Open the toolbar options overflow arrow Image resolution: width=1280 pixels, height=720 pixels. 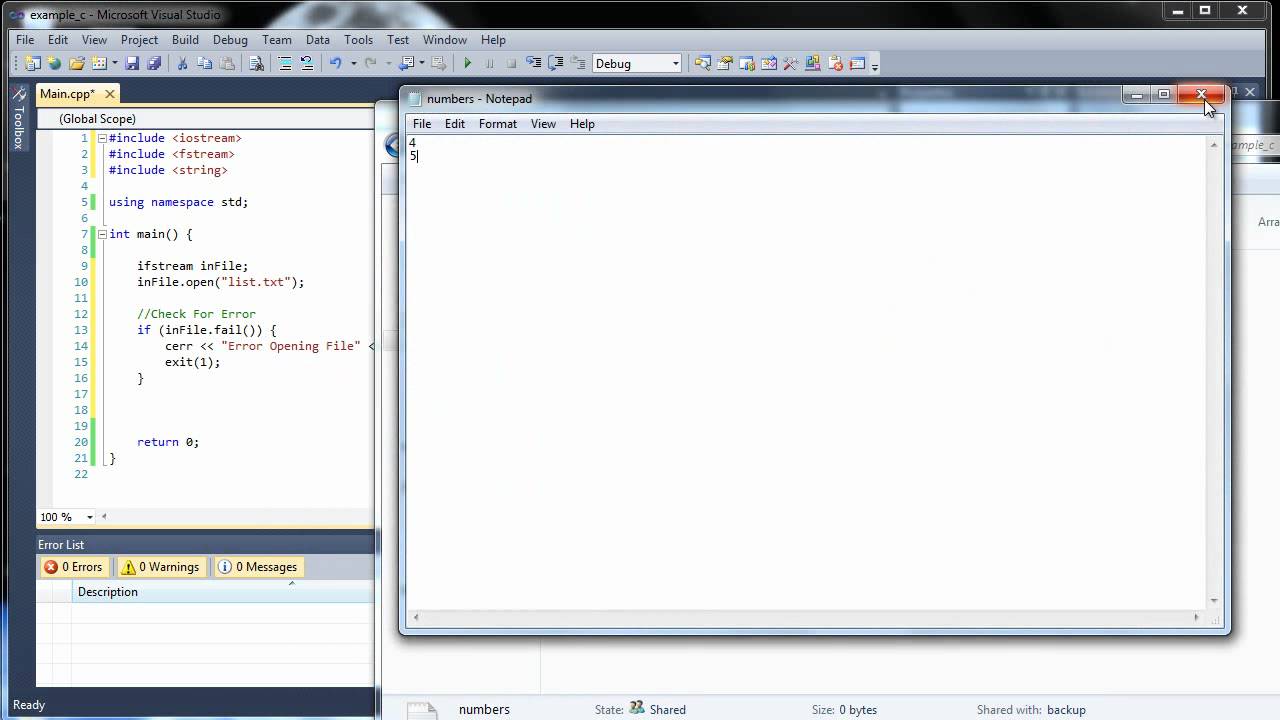coord(875,66)
